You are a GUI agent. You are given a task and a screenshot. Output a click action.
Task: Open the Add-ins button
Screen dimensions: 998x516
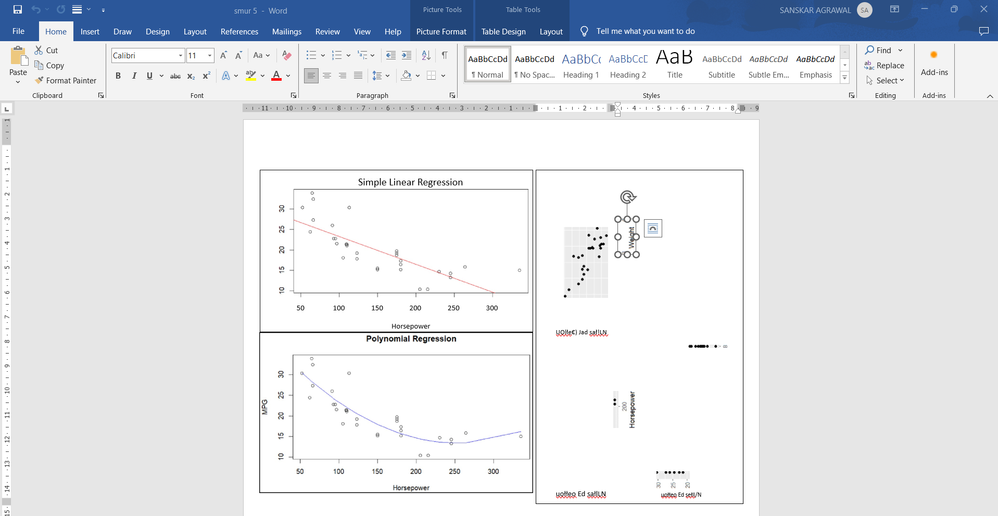[x=934, y=64]
